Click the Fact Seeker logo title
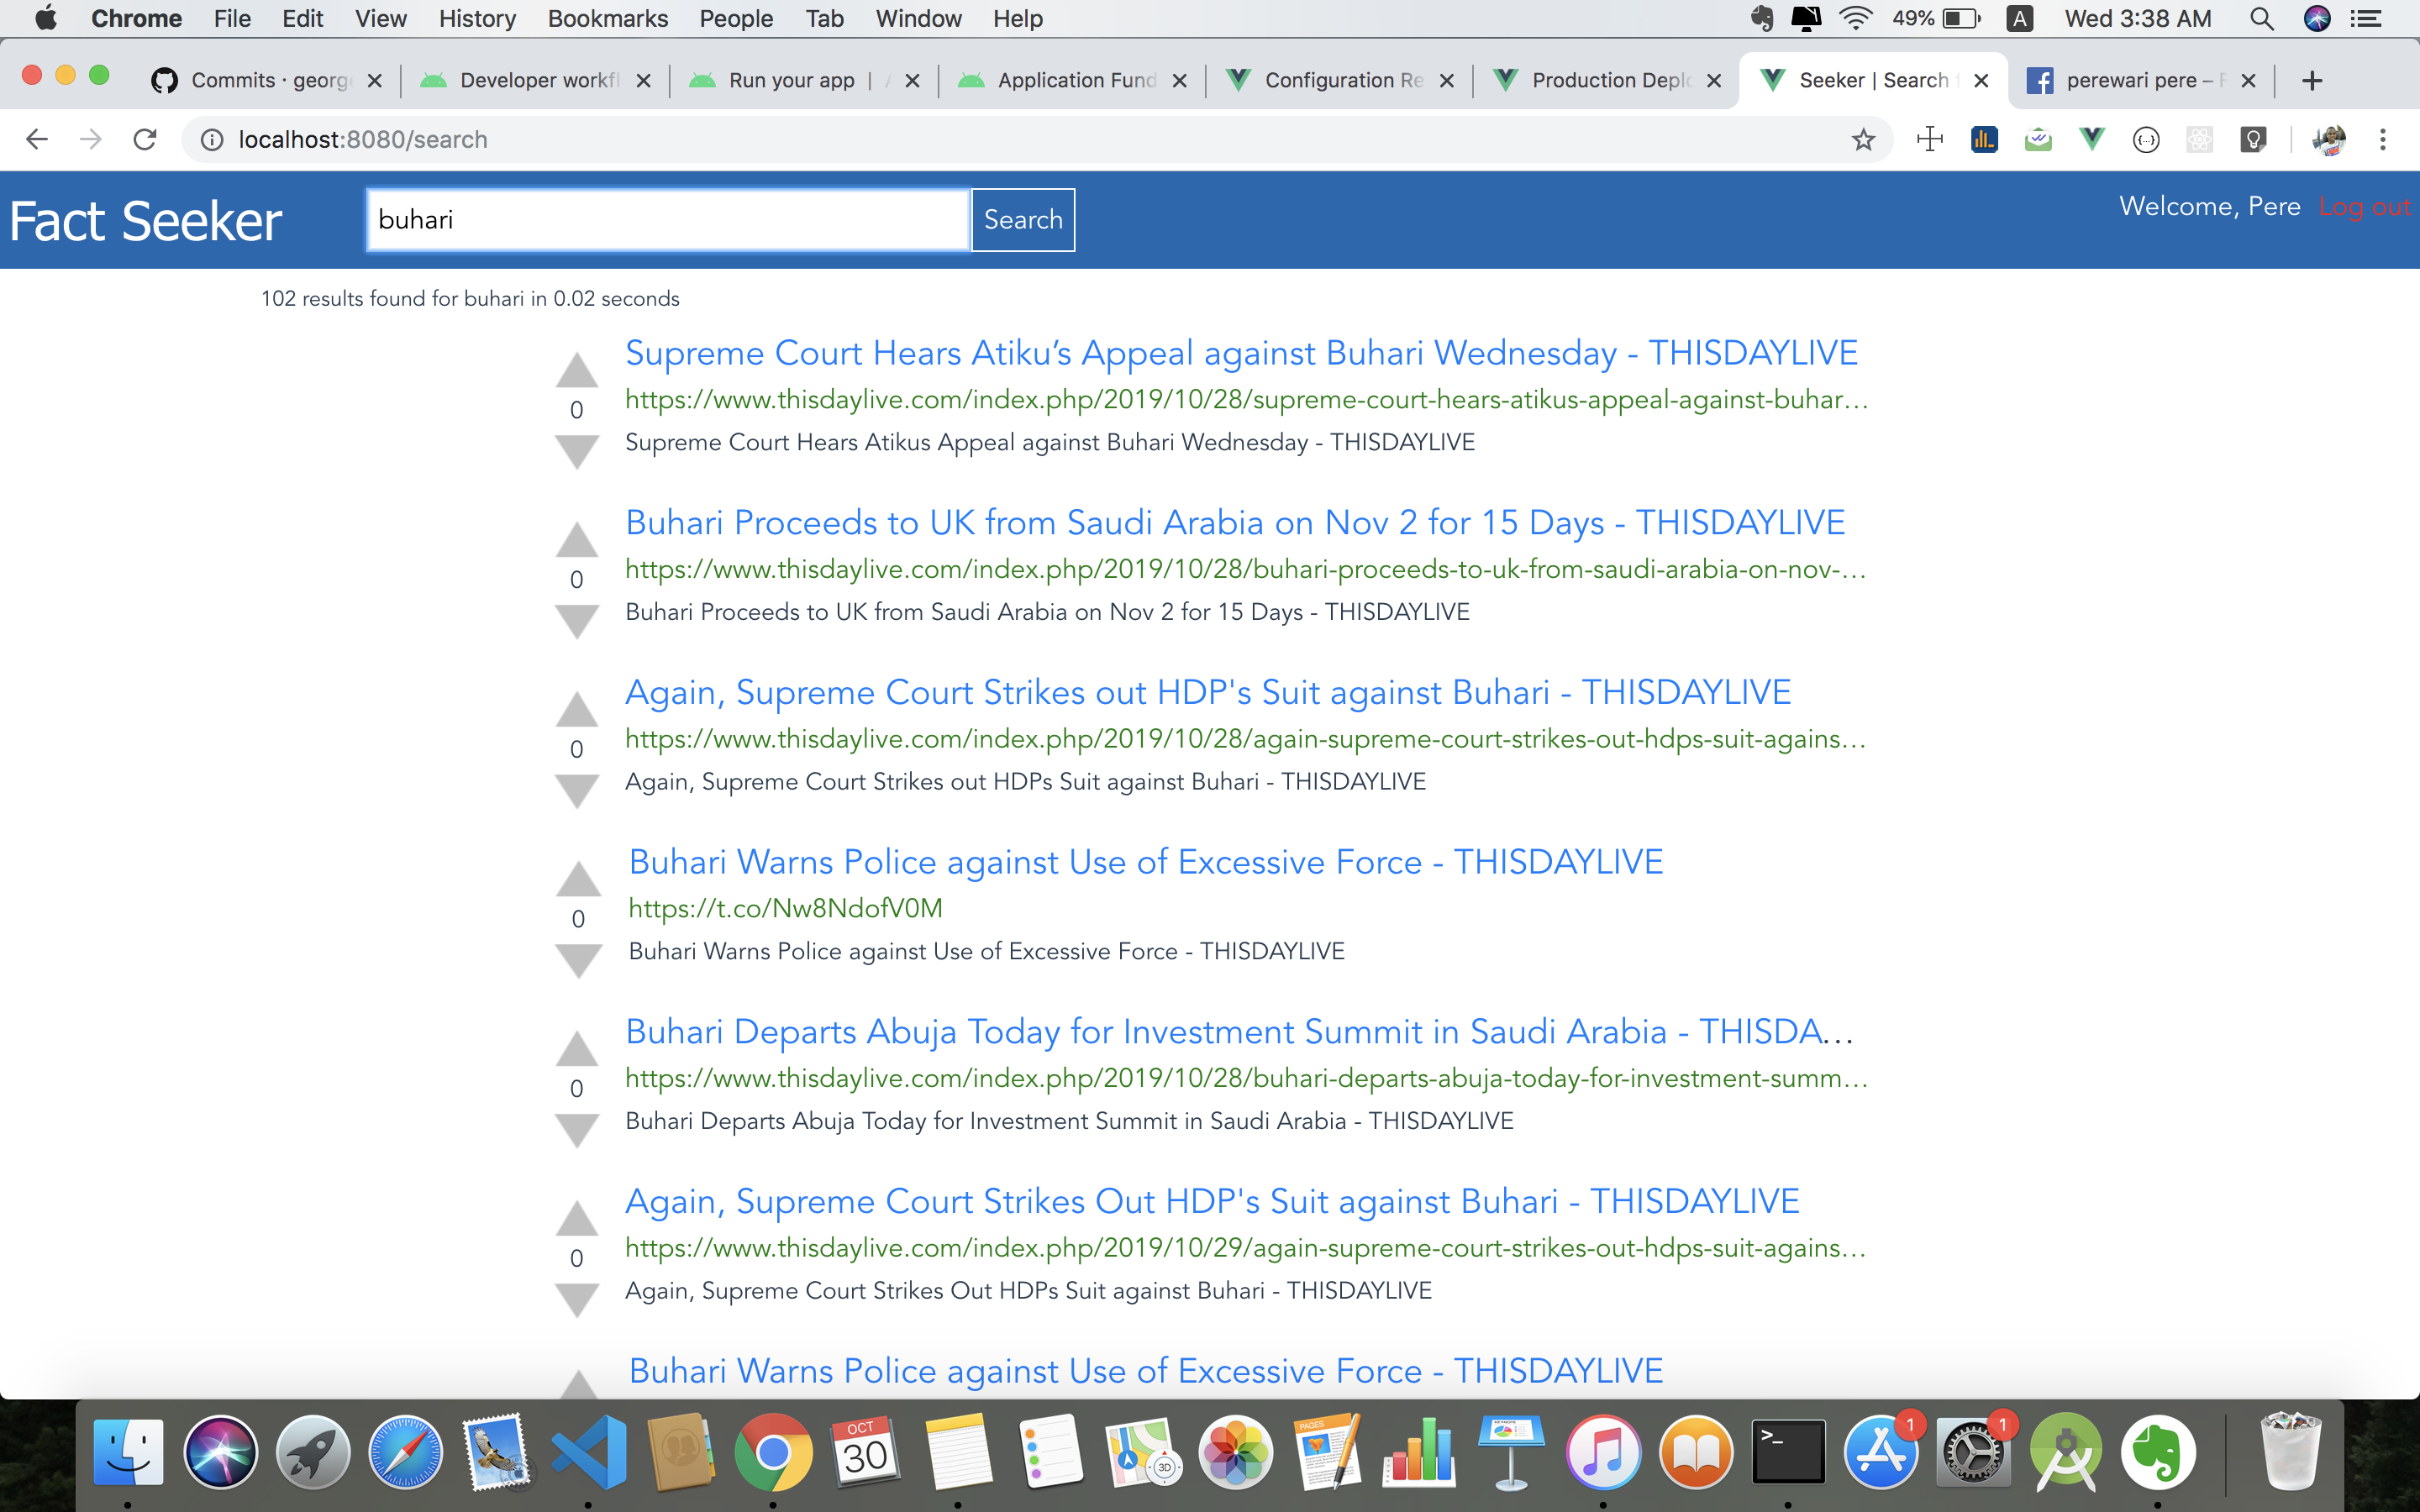2420x1512 pixels. coord(146,221)
